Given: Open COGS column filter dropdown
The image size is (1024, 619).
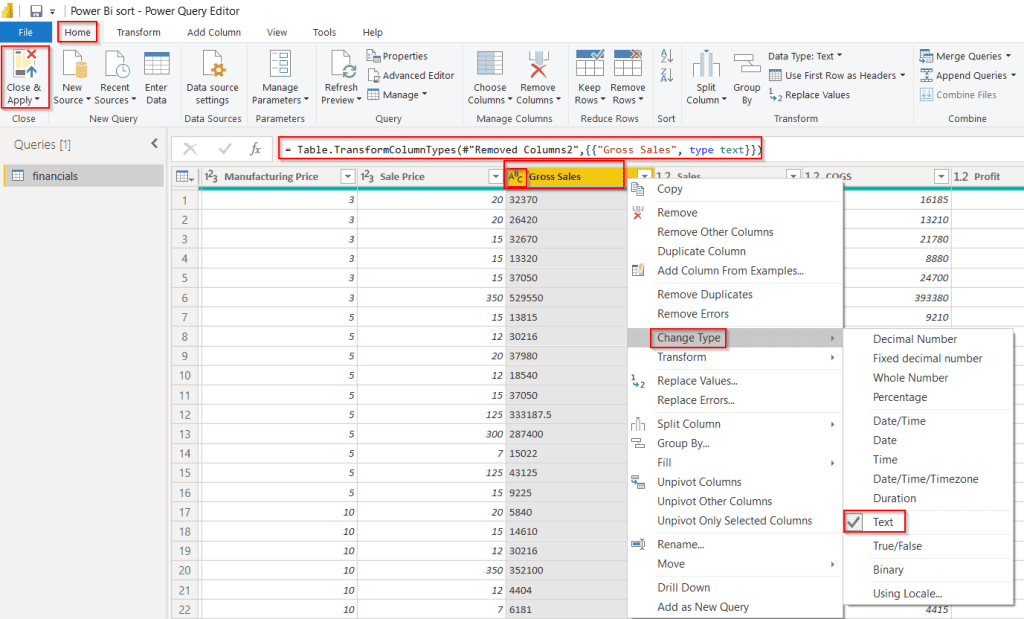Looking at the screenshot, I should tap(941, 176).
